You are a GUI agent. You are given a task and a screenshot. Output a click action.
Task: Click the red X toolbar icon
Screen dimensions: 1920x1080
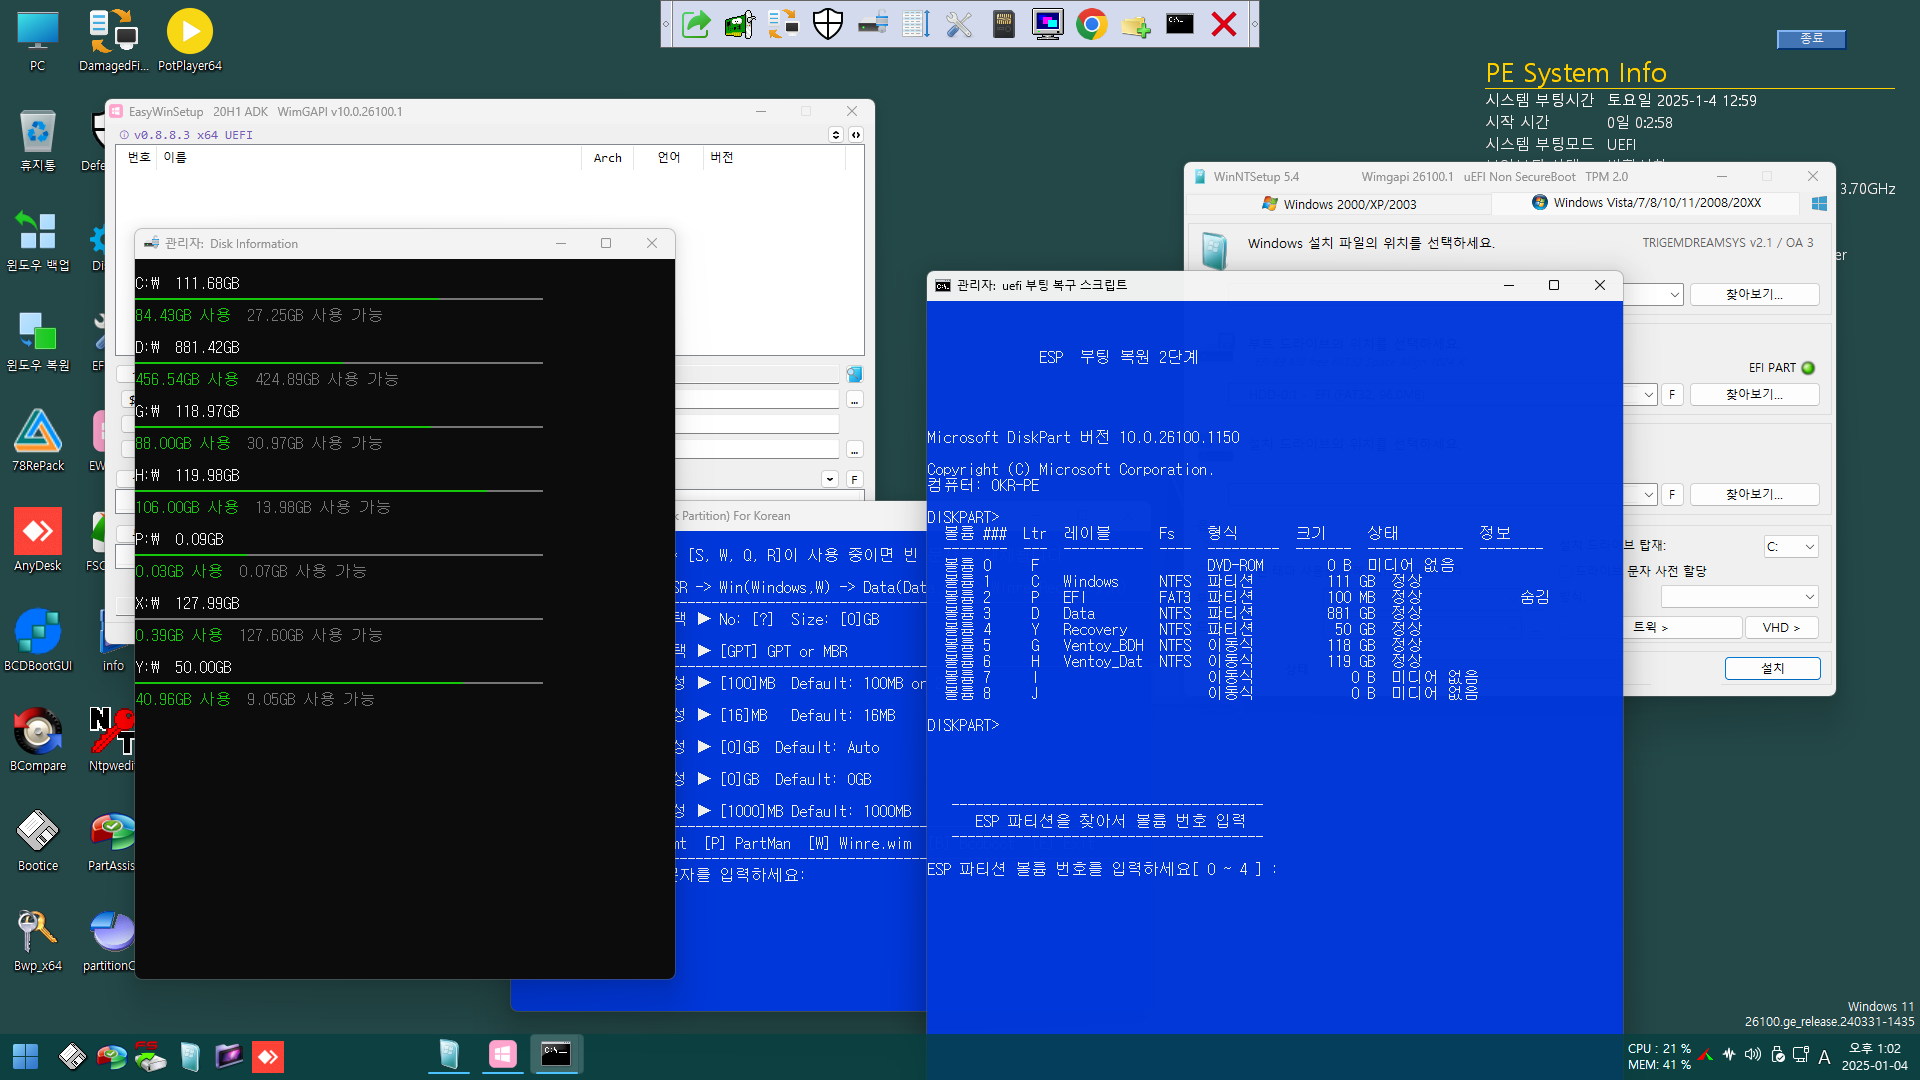click(1224, 24)
